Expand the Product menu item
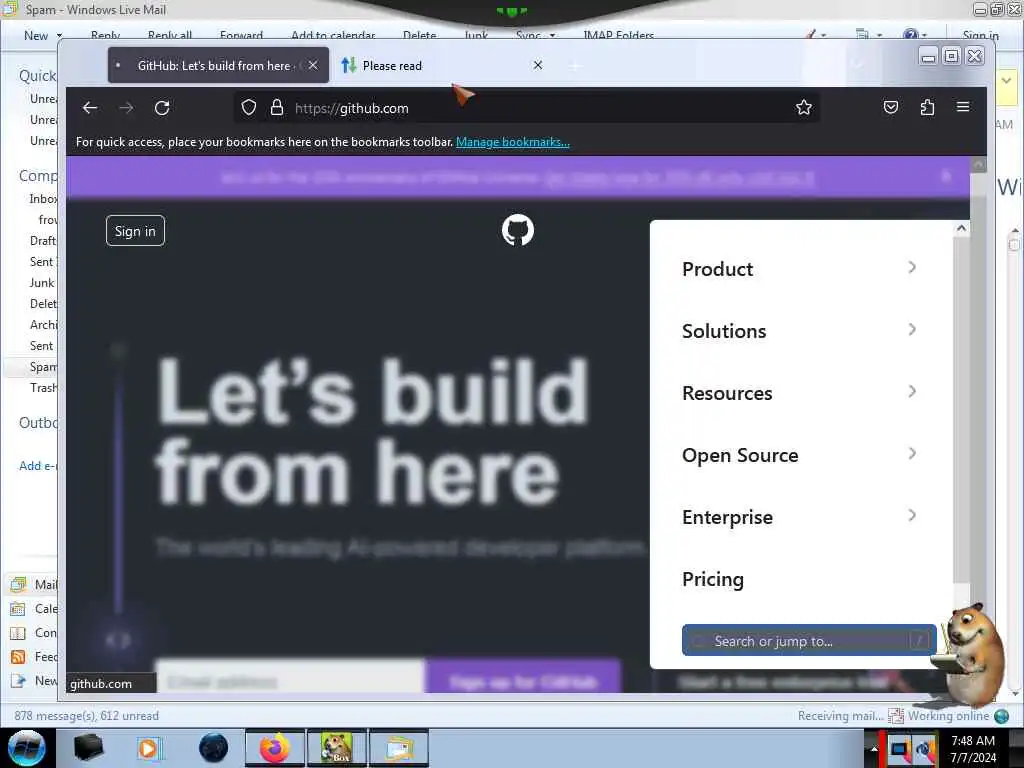The width and height of the screenshot is (1024, 768). (799, 268)
